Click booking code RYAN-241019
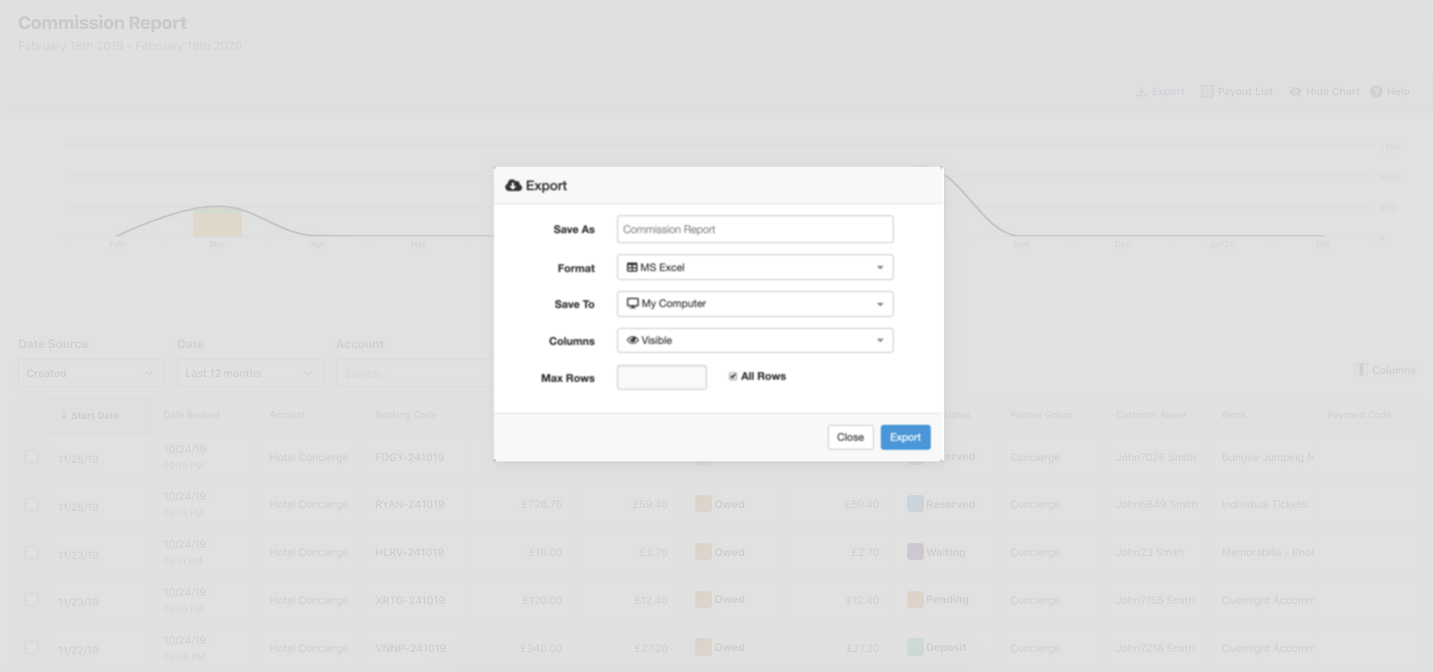1433x672 pixels. click(410, 505)
